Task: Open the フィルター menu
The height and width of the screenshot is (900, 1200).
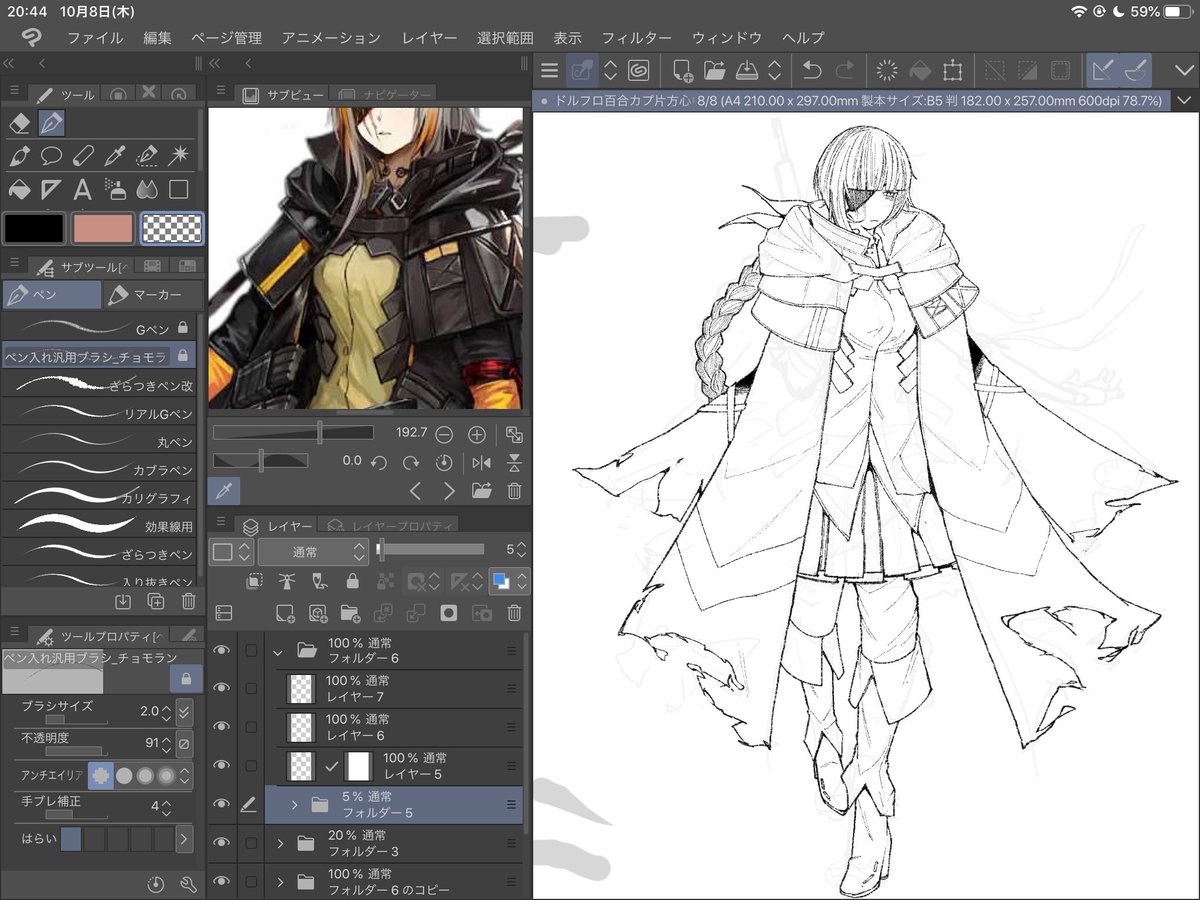Action: (636, 38)
